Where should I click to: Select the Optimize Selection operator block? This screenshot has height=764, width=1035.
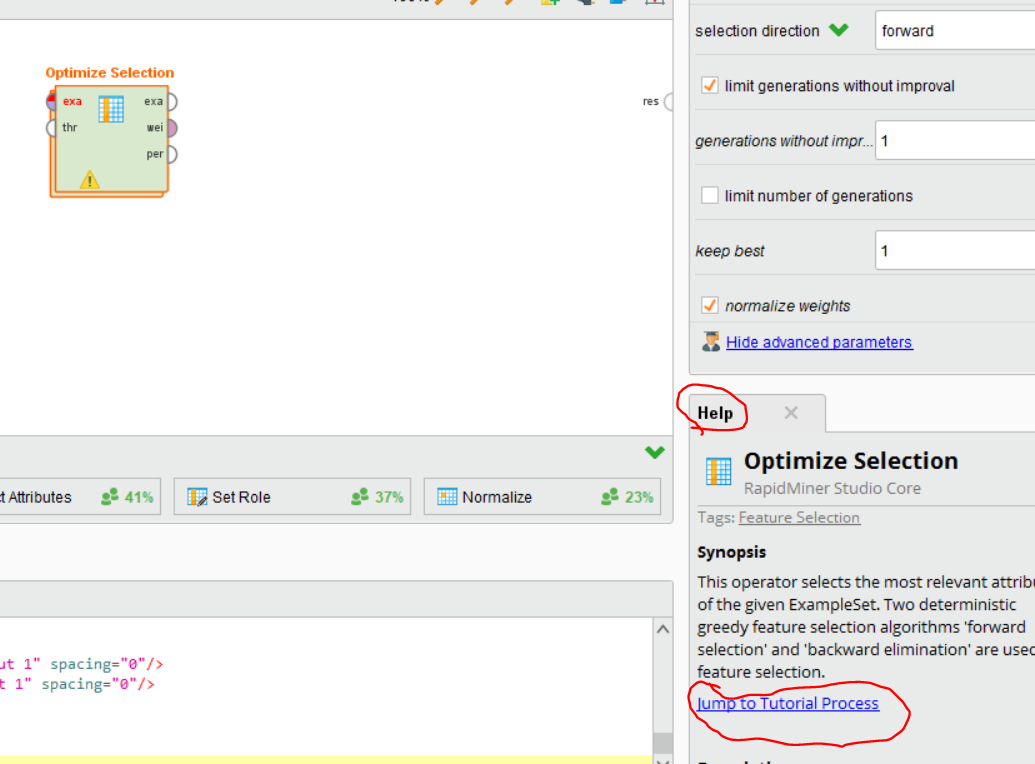click(x=110, y=141)
